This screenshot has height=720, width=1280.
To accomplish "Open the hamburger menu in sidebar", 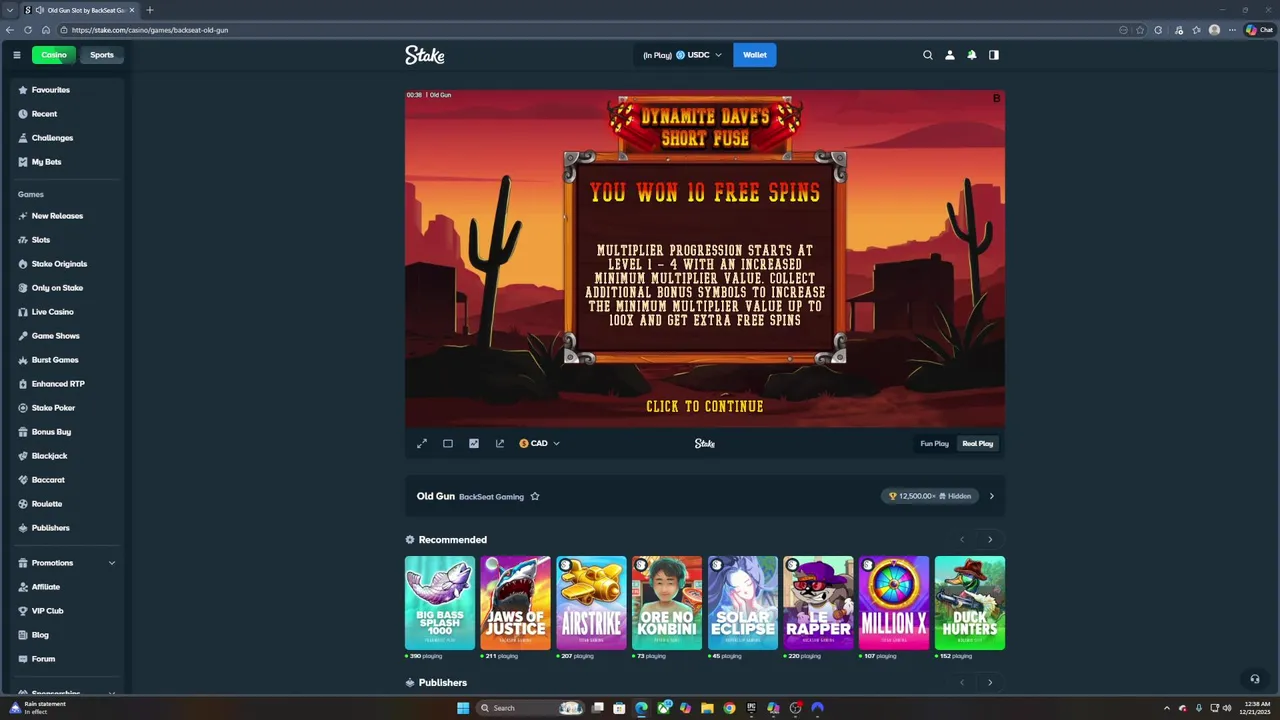I will click(16, 55).
